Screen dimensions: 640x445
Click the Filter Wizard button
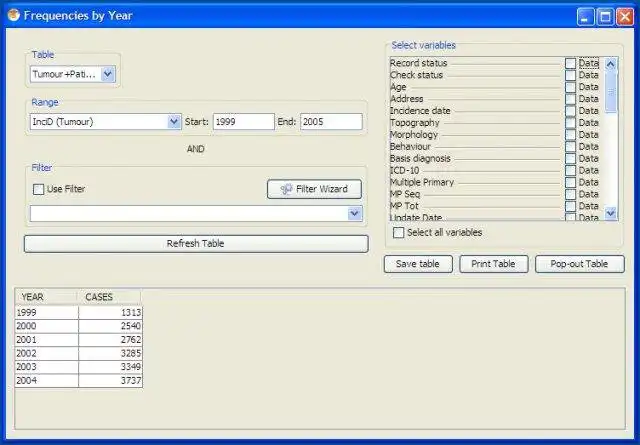point(314,189)
